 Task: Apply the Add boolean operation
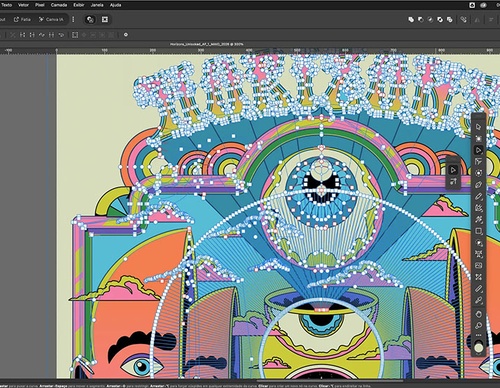[x=411, y=20]
